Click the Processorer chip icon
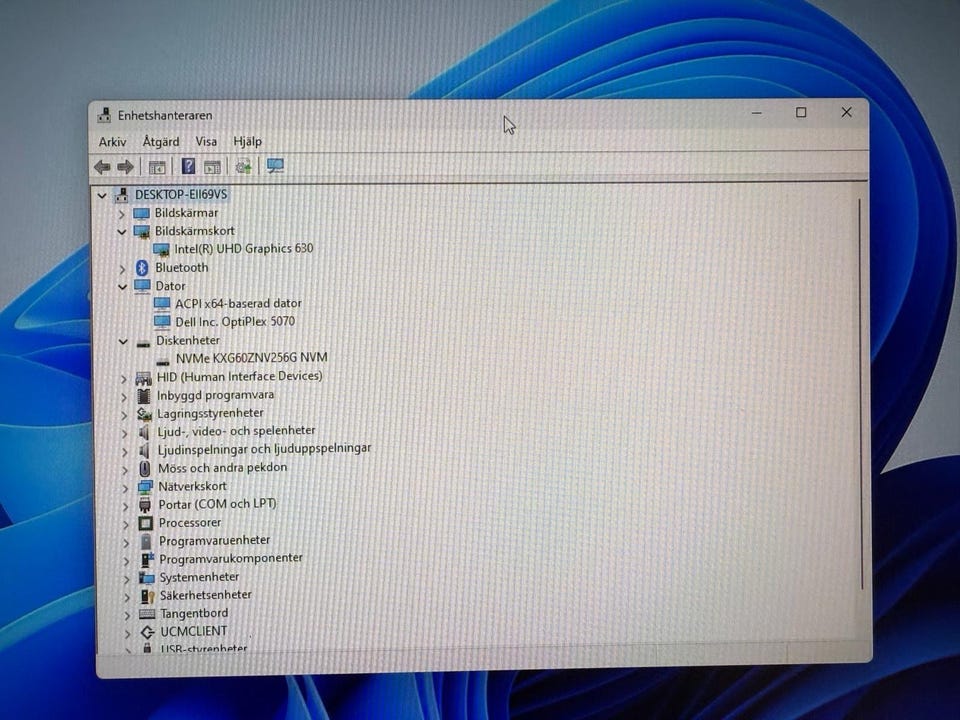The height and width of the screenshot is (720, 960). pyautogui.click(x=146, y=523)
